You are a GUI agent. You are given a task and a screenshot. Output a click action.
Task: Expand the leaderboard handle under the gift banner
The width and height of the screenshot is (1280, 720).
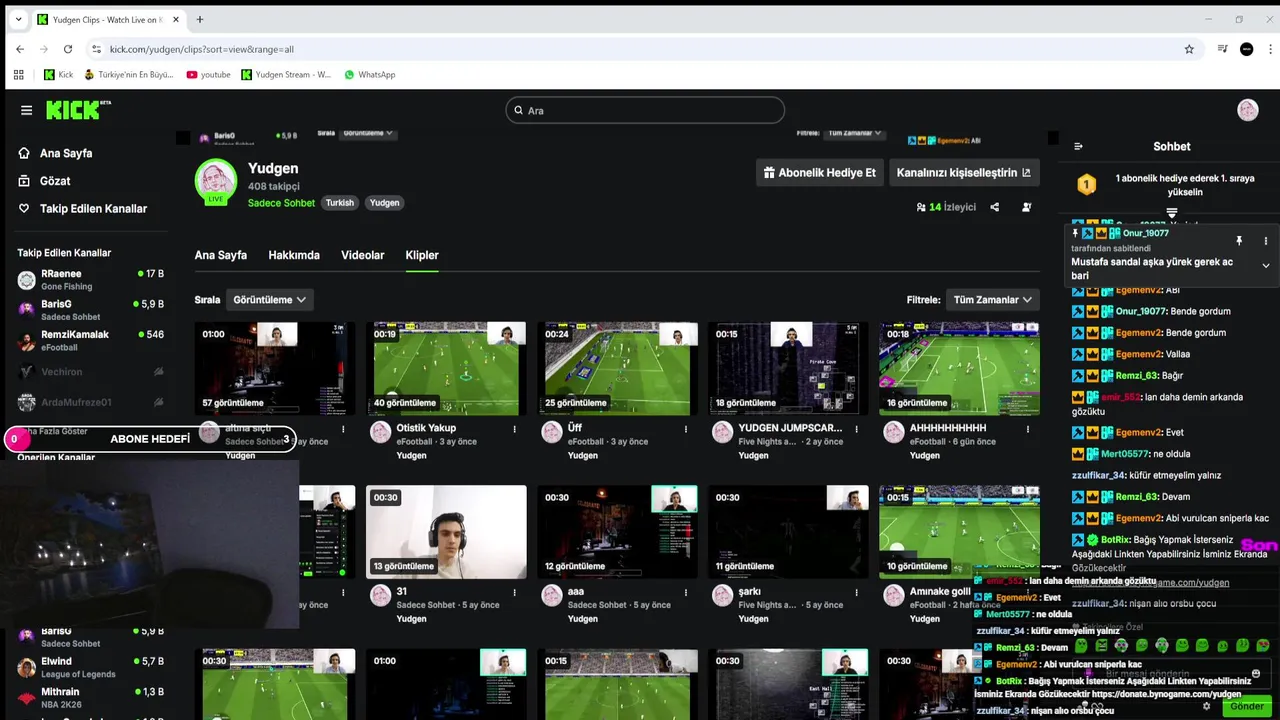click(x=1171, y=213)
